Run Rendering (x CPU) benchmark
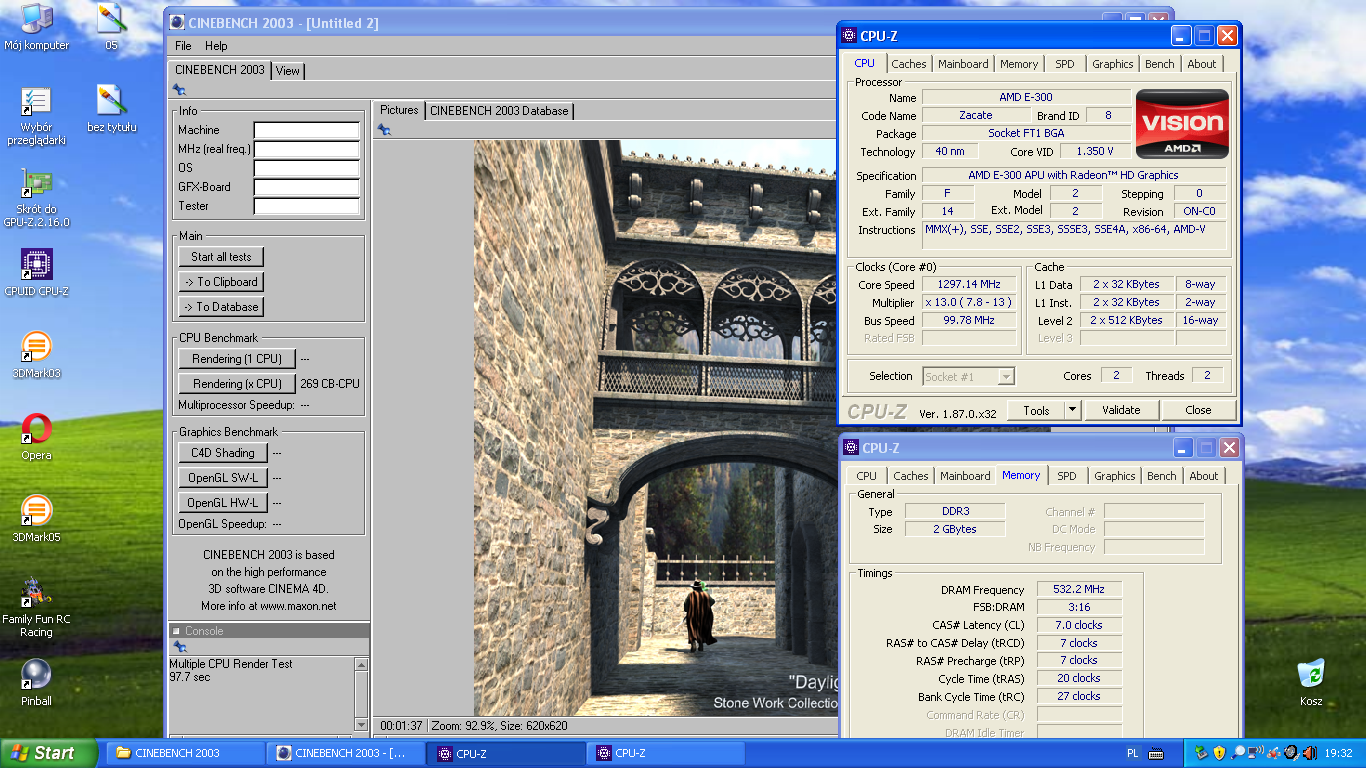This screenshot has height=768, width=1366. tap(237, 384)
